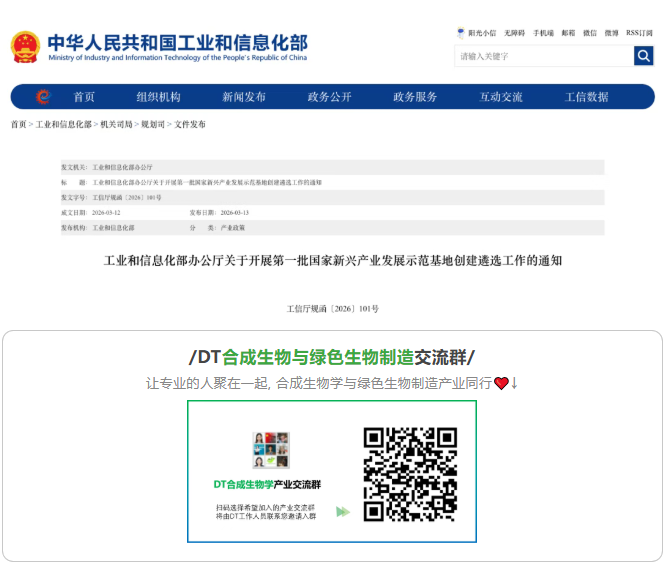Click the group avatar collage image

[x=271, y=451]
